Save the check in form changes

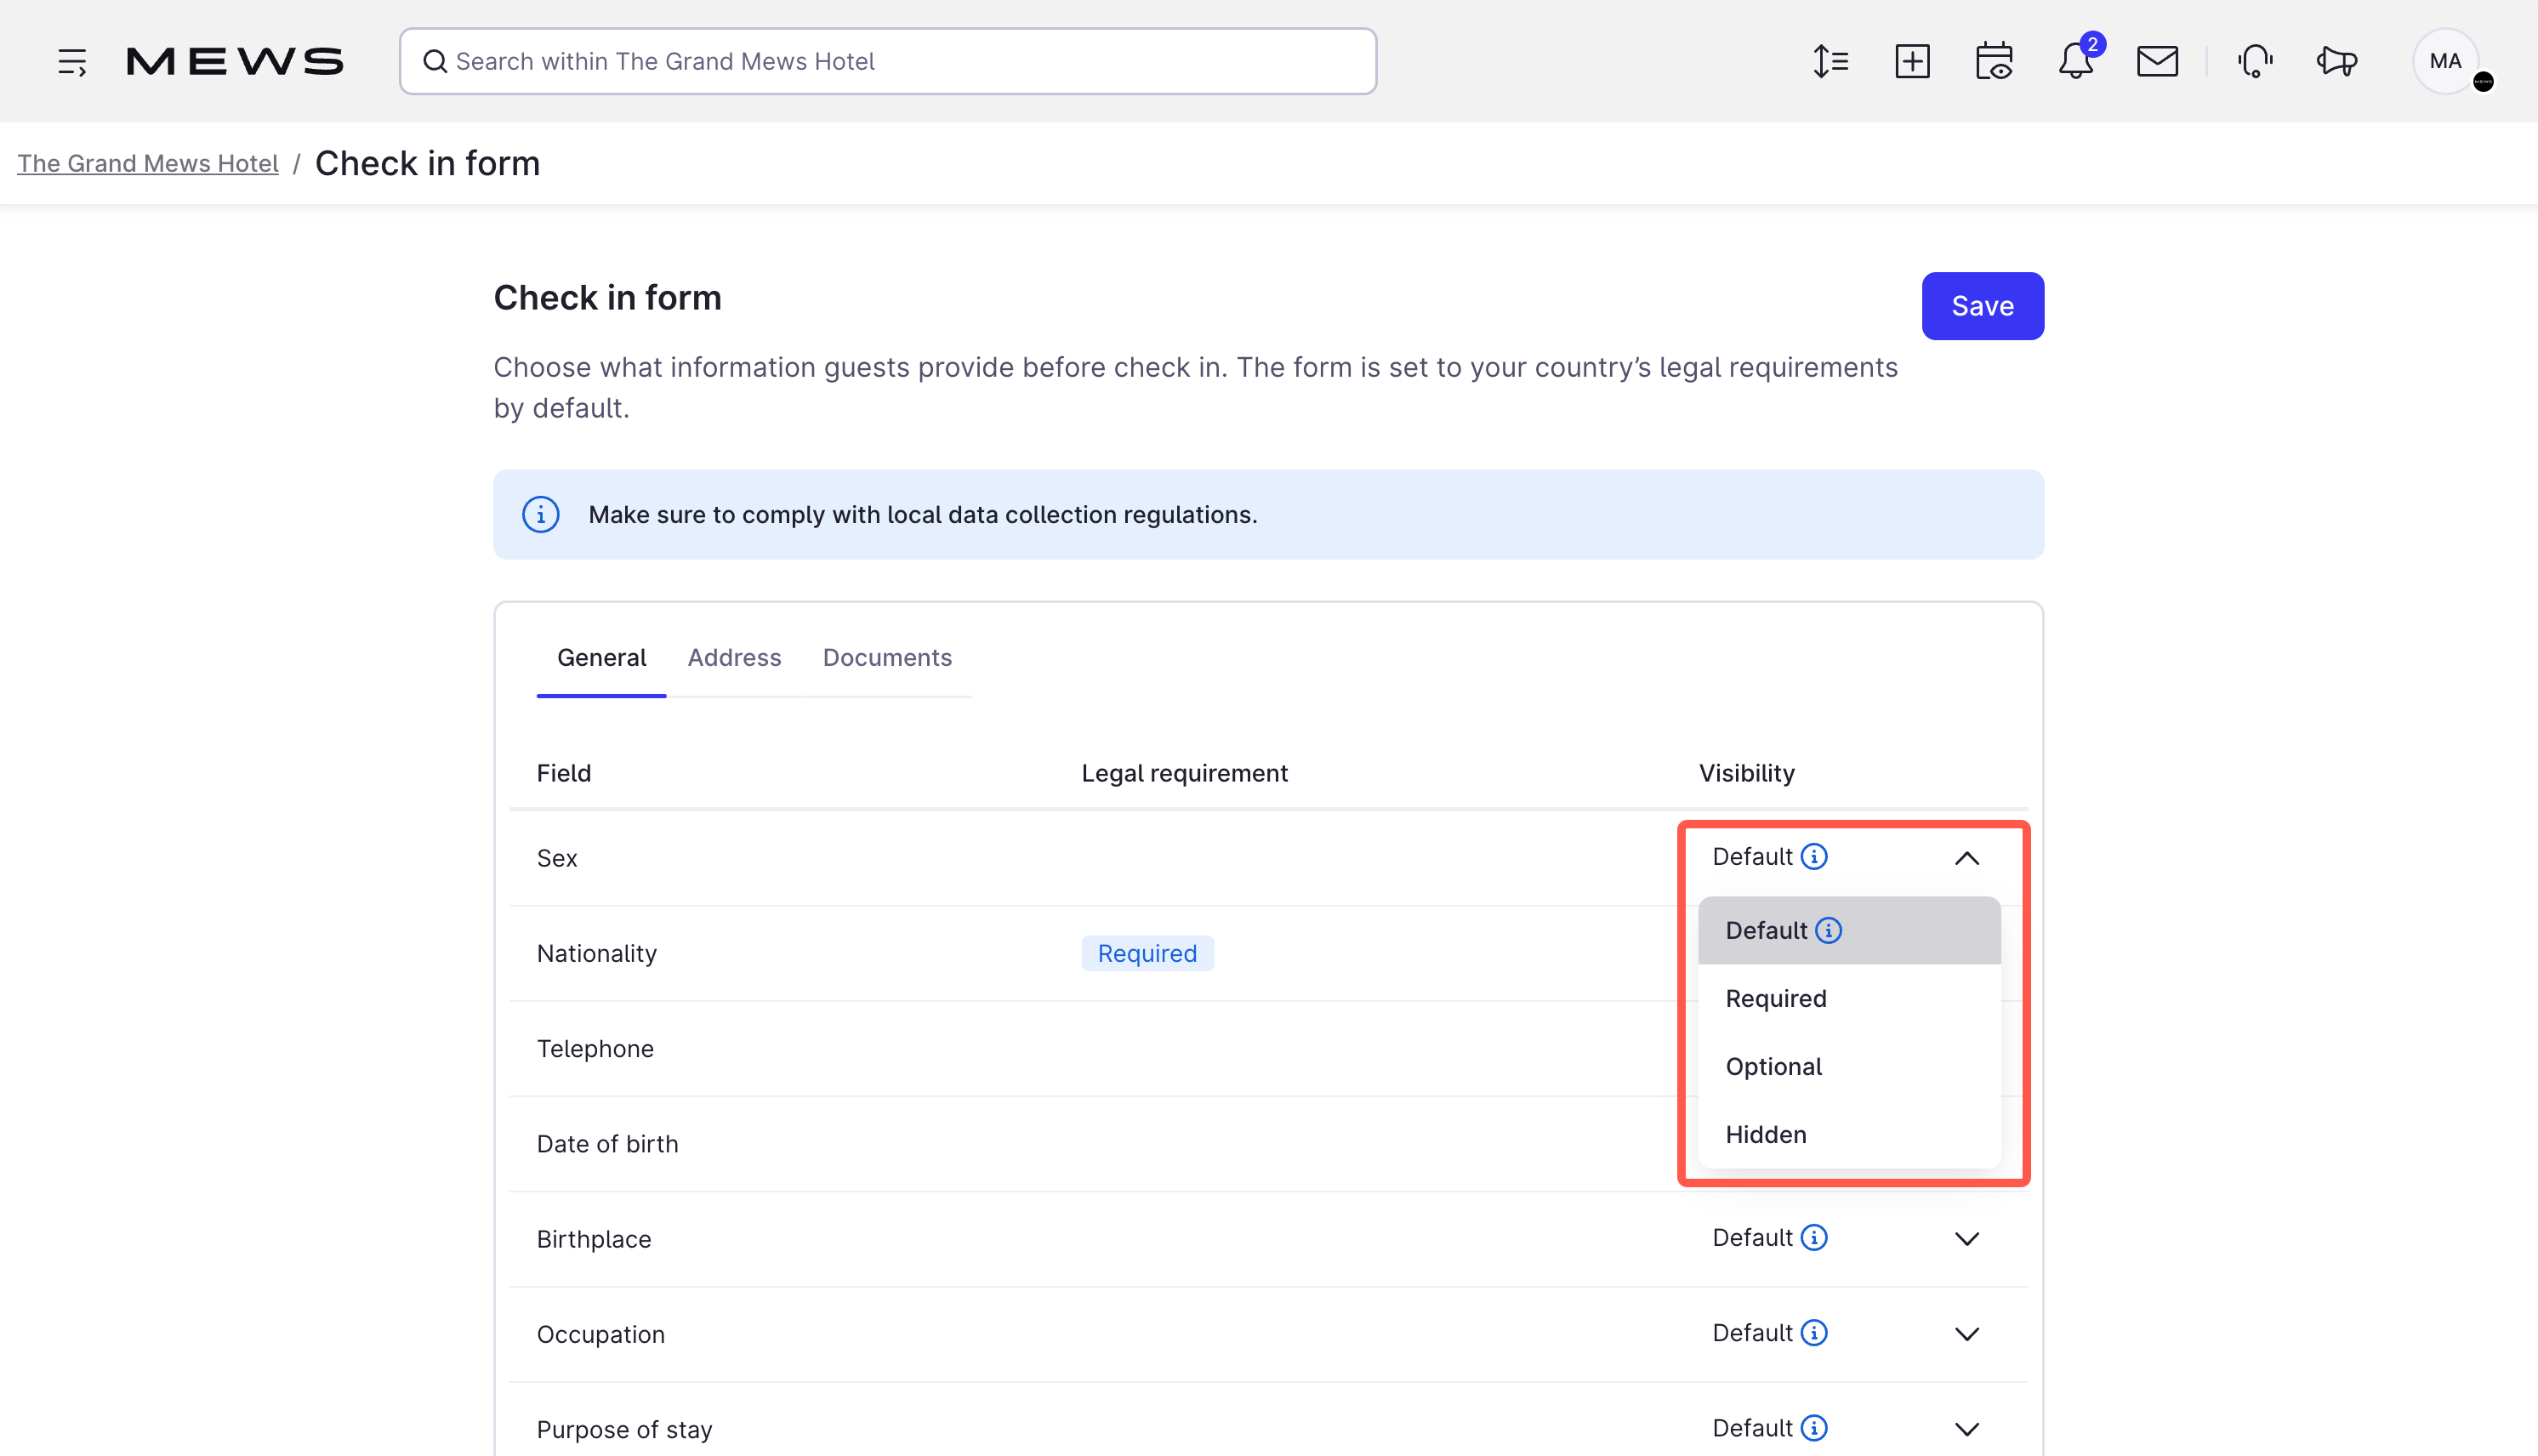(x=1982, y=306)
